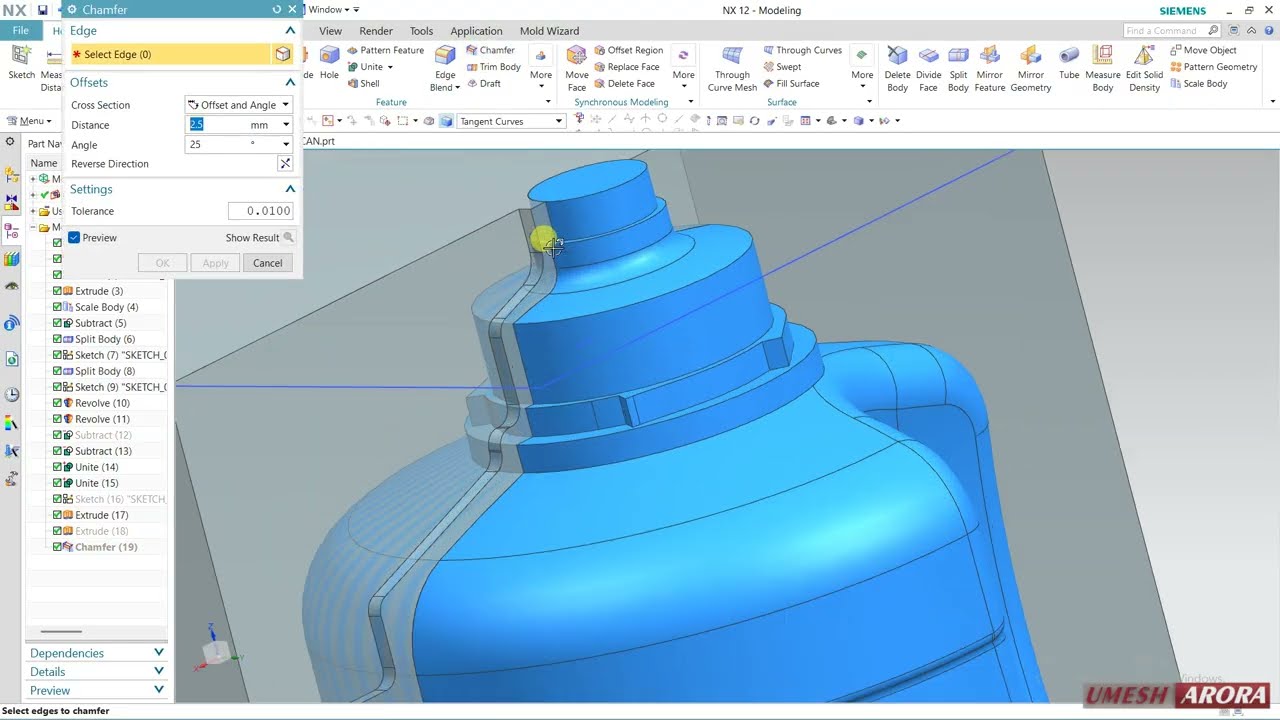Screen dimensions: 1280x720
Task: Choose the Trim Body tool
Action: point(493,67)
